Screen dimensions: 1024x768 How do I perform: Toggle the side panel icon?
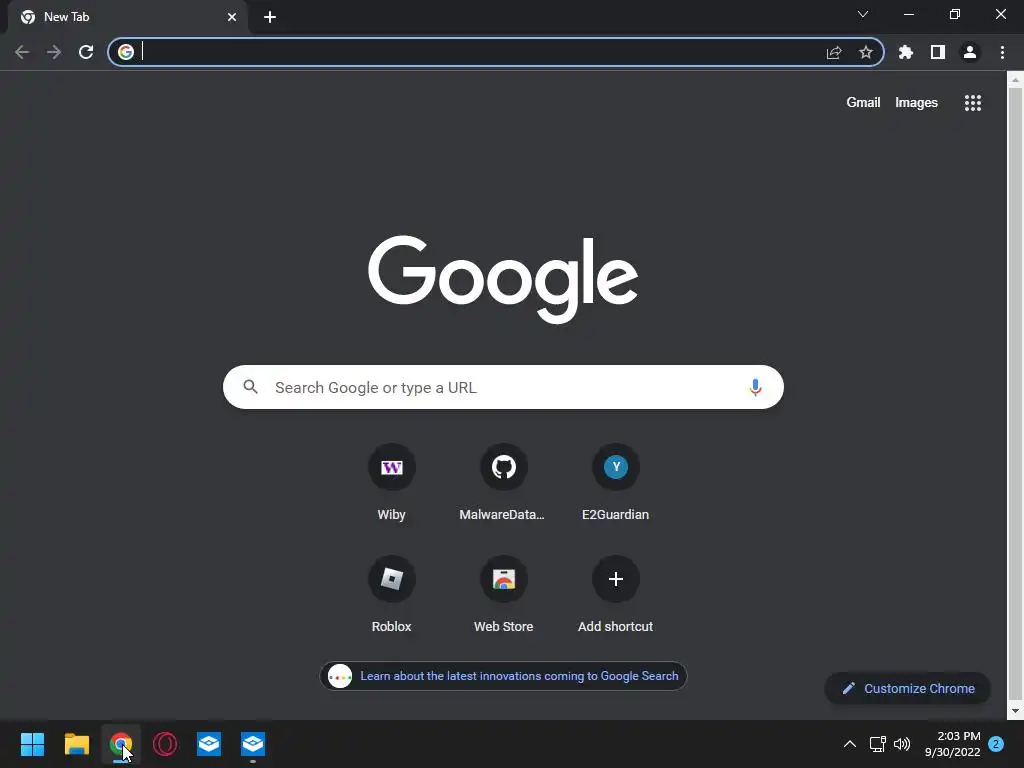pyautogui.click(x=938, y=52)
